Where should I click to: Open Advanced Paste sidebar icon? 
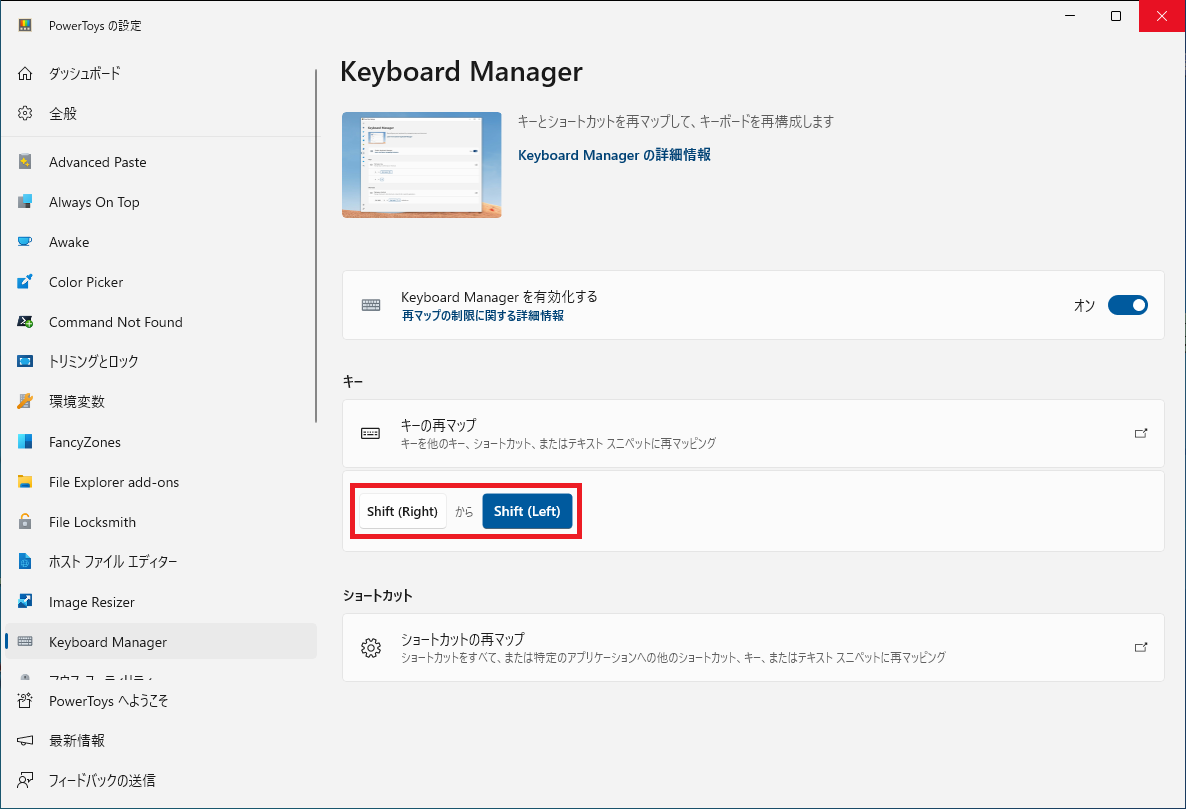[25, 162]
